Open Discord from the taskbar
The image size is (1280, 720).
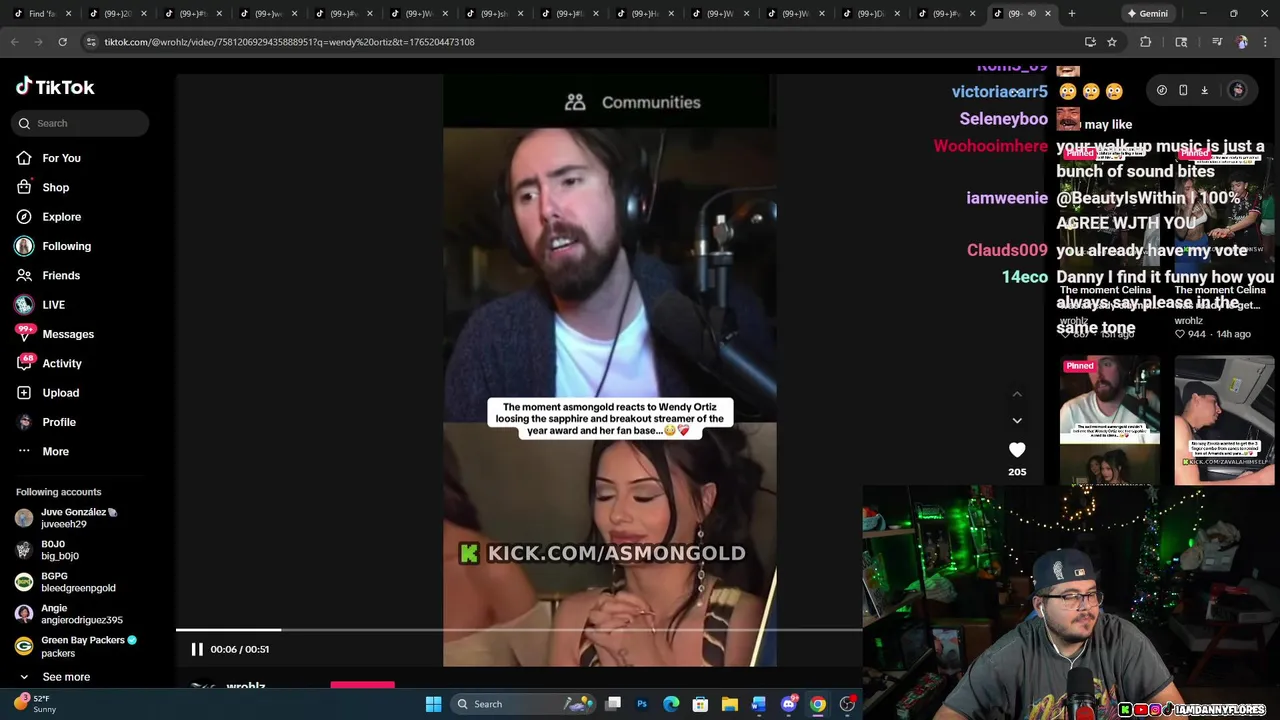coord(788,704)
